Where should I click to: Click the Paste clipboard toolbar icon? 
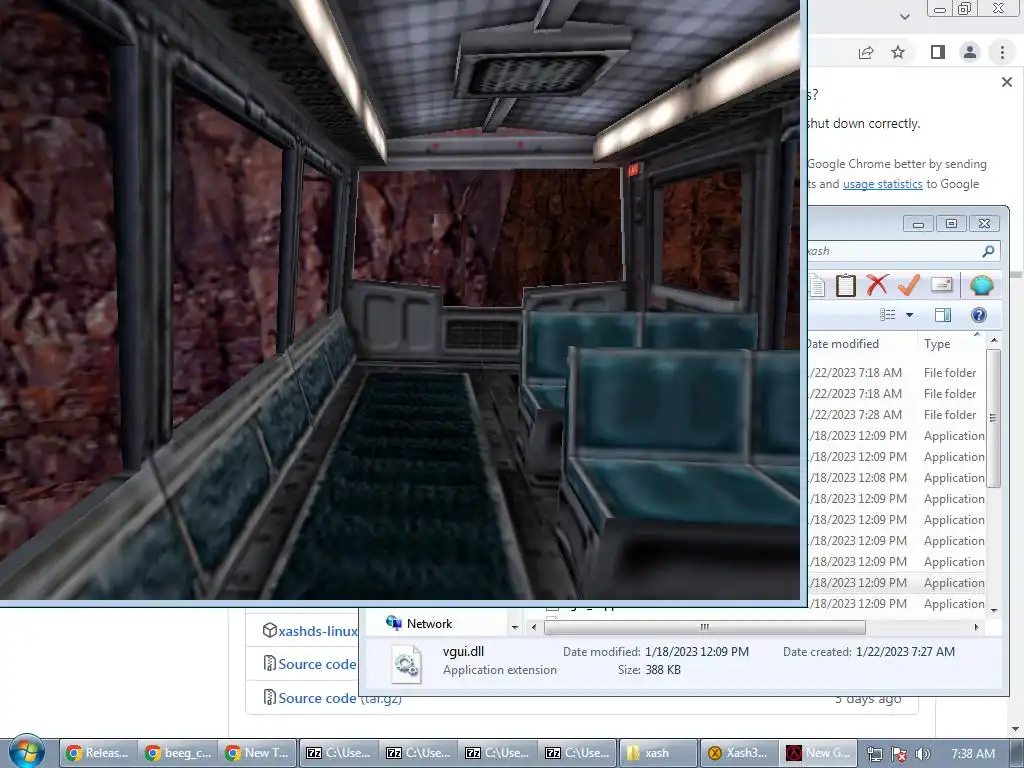(x=846, y=285)
